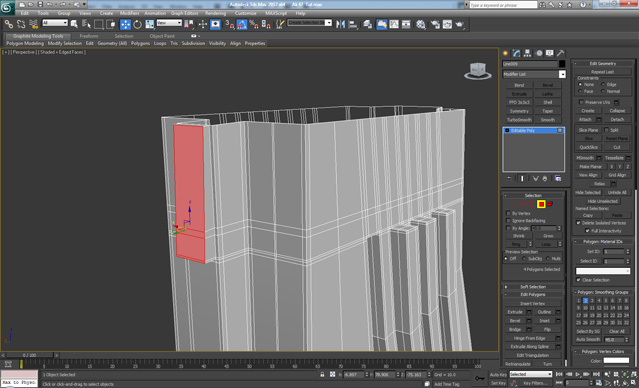Click the object color swatch beside Line009
This screenshot has height=388, width=639.
pos(562,64)
